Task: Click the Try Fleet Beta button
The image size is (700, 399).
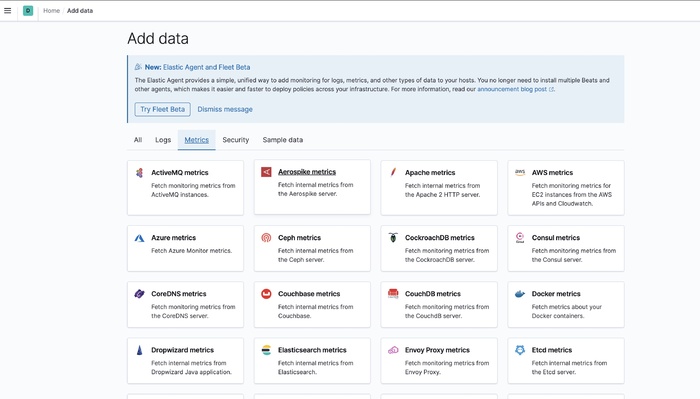Action: 162,109
